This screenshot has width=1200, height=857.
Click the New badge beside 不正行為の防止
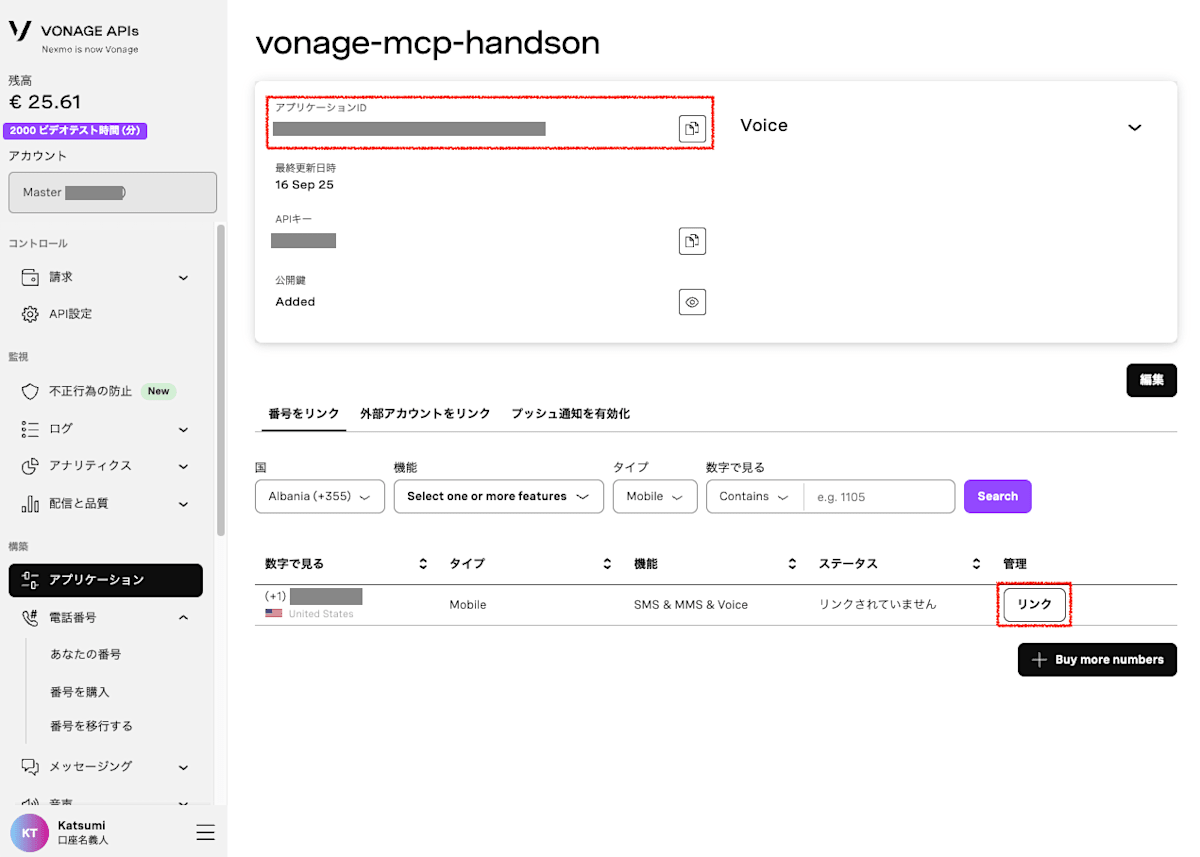point(159,391)
